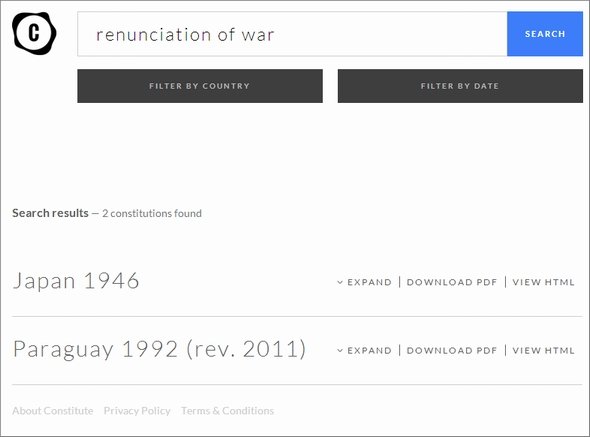Open the About Constitute footer link
The width and height of the screenshot is (590, 437).
click(53, 411)
